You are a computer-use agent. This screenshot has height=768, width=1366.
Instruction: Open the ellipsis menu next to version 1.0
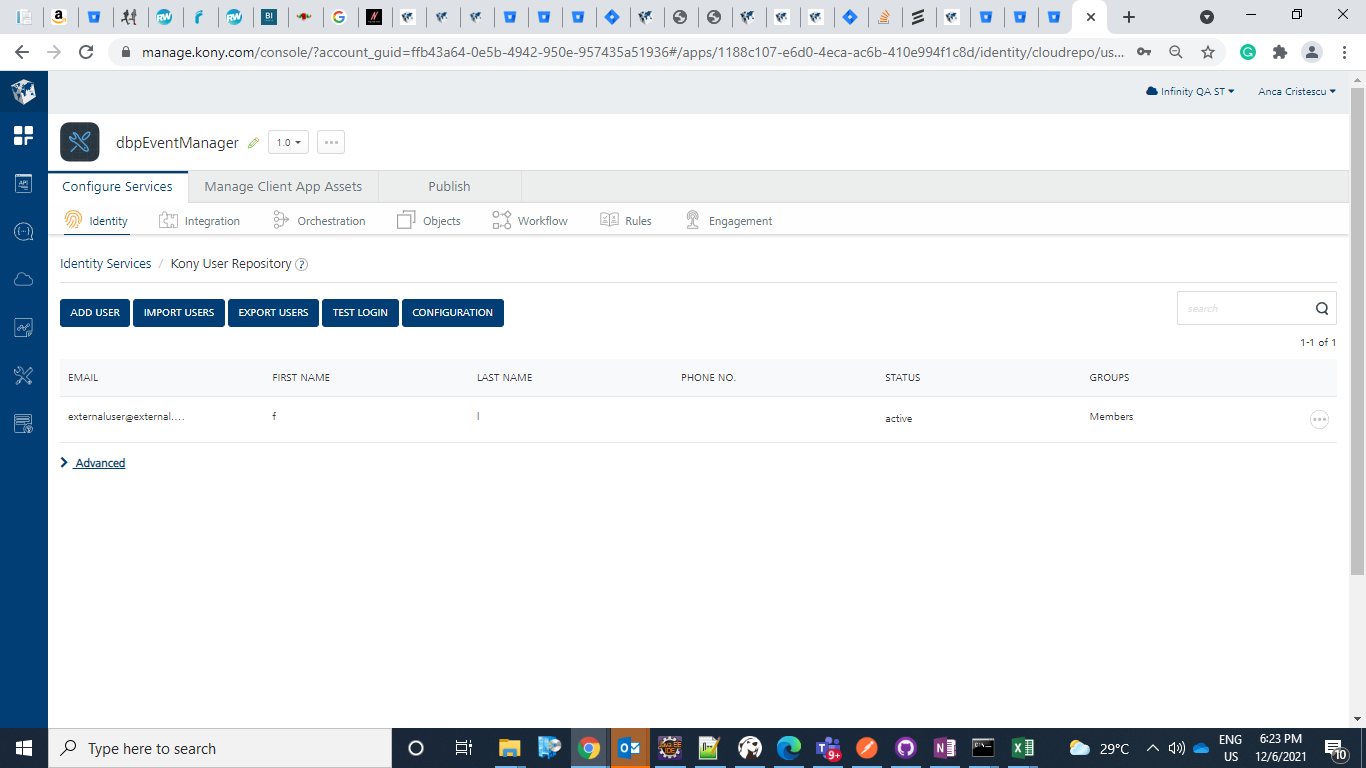pos(331,142)
